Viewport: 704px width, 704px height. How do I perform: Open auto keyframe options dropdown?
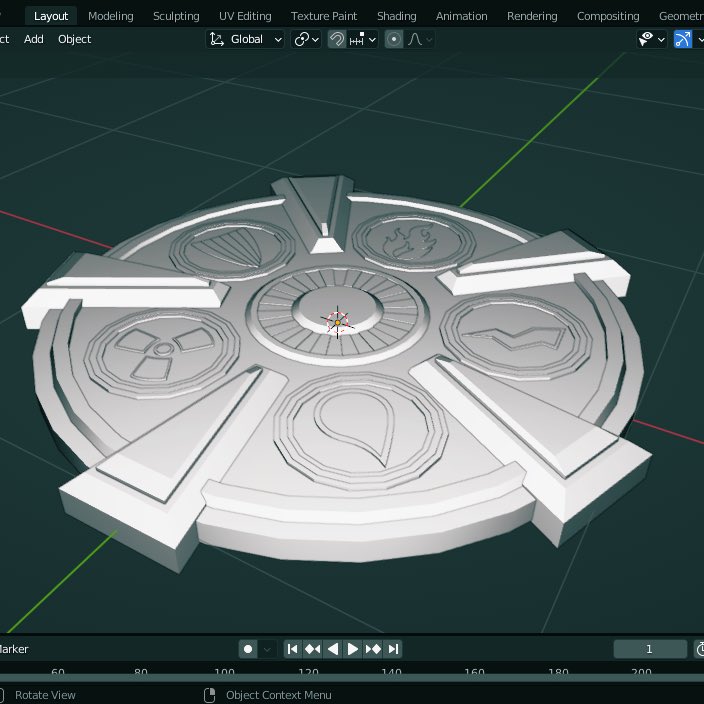point(267,649)
